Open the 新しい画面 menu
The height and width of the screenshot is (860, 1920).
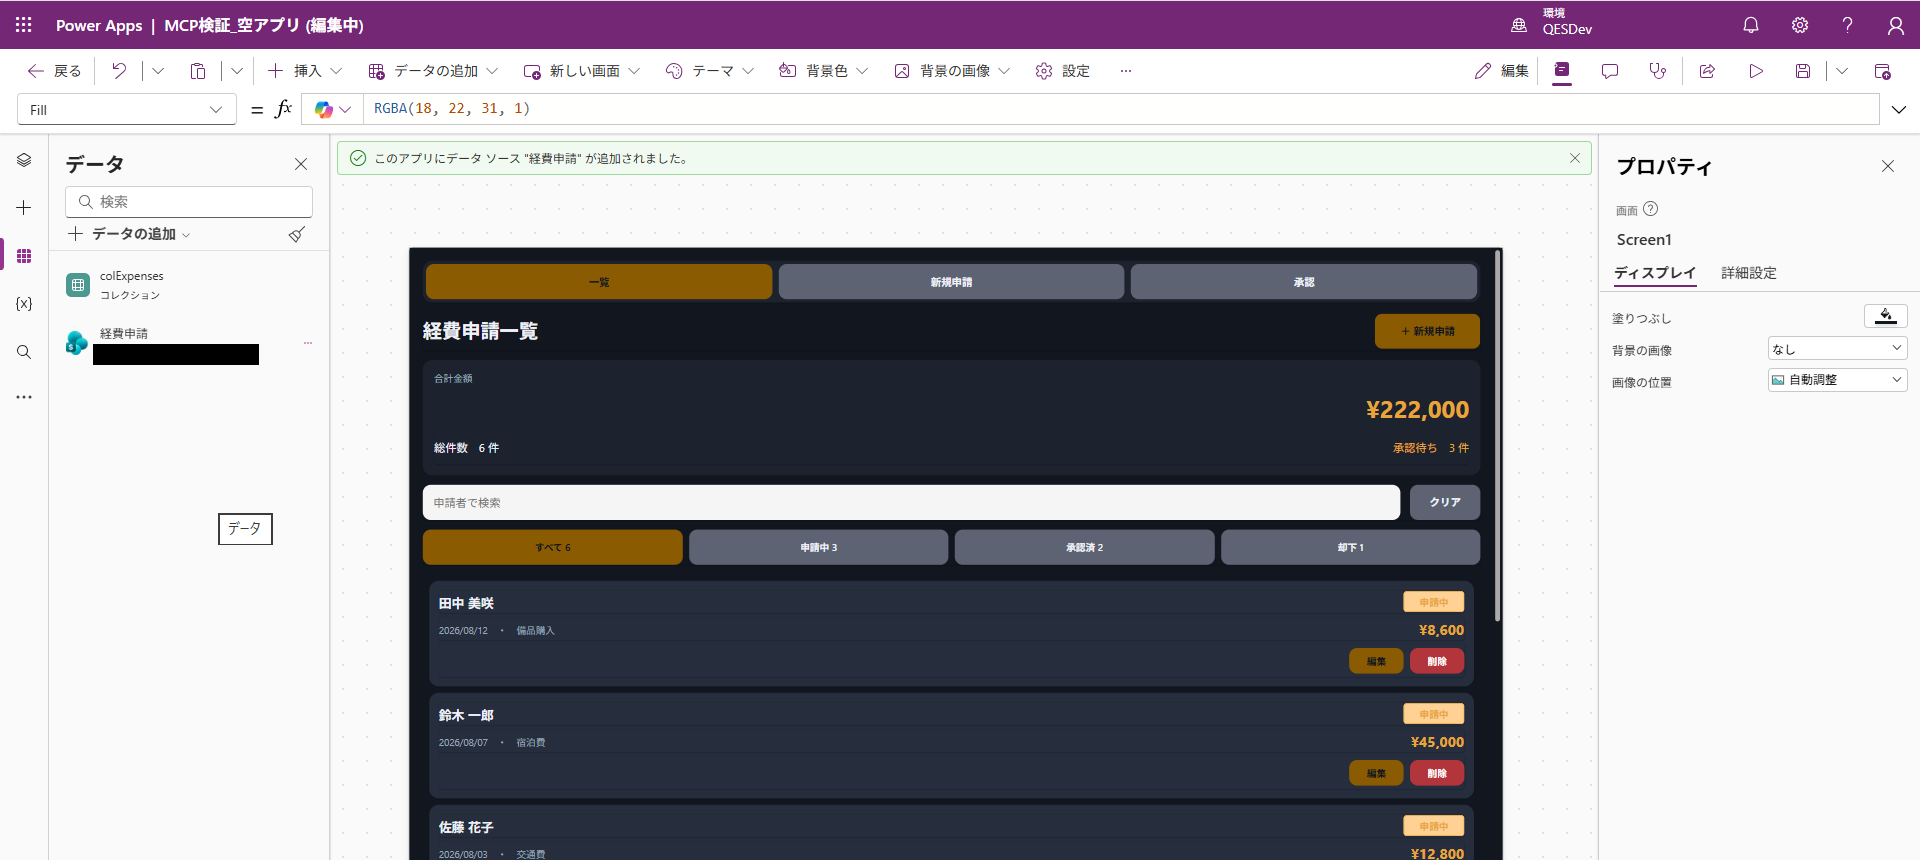point(581,71)
